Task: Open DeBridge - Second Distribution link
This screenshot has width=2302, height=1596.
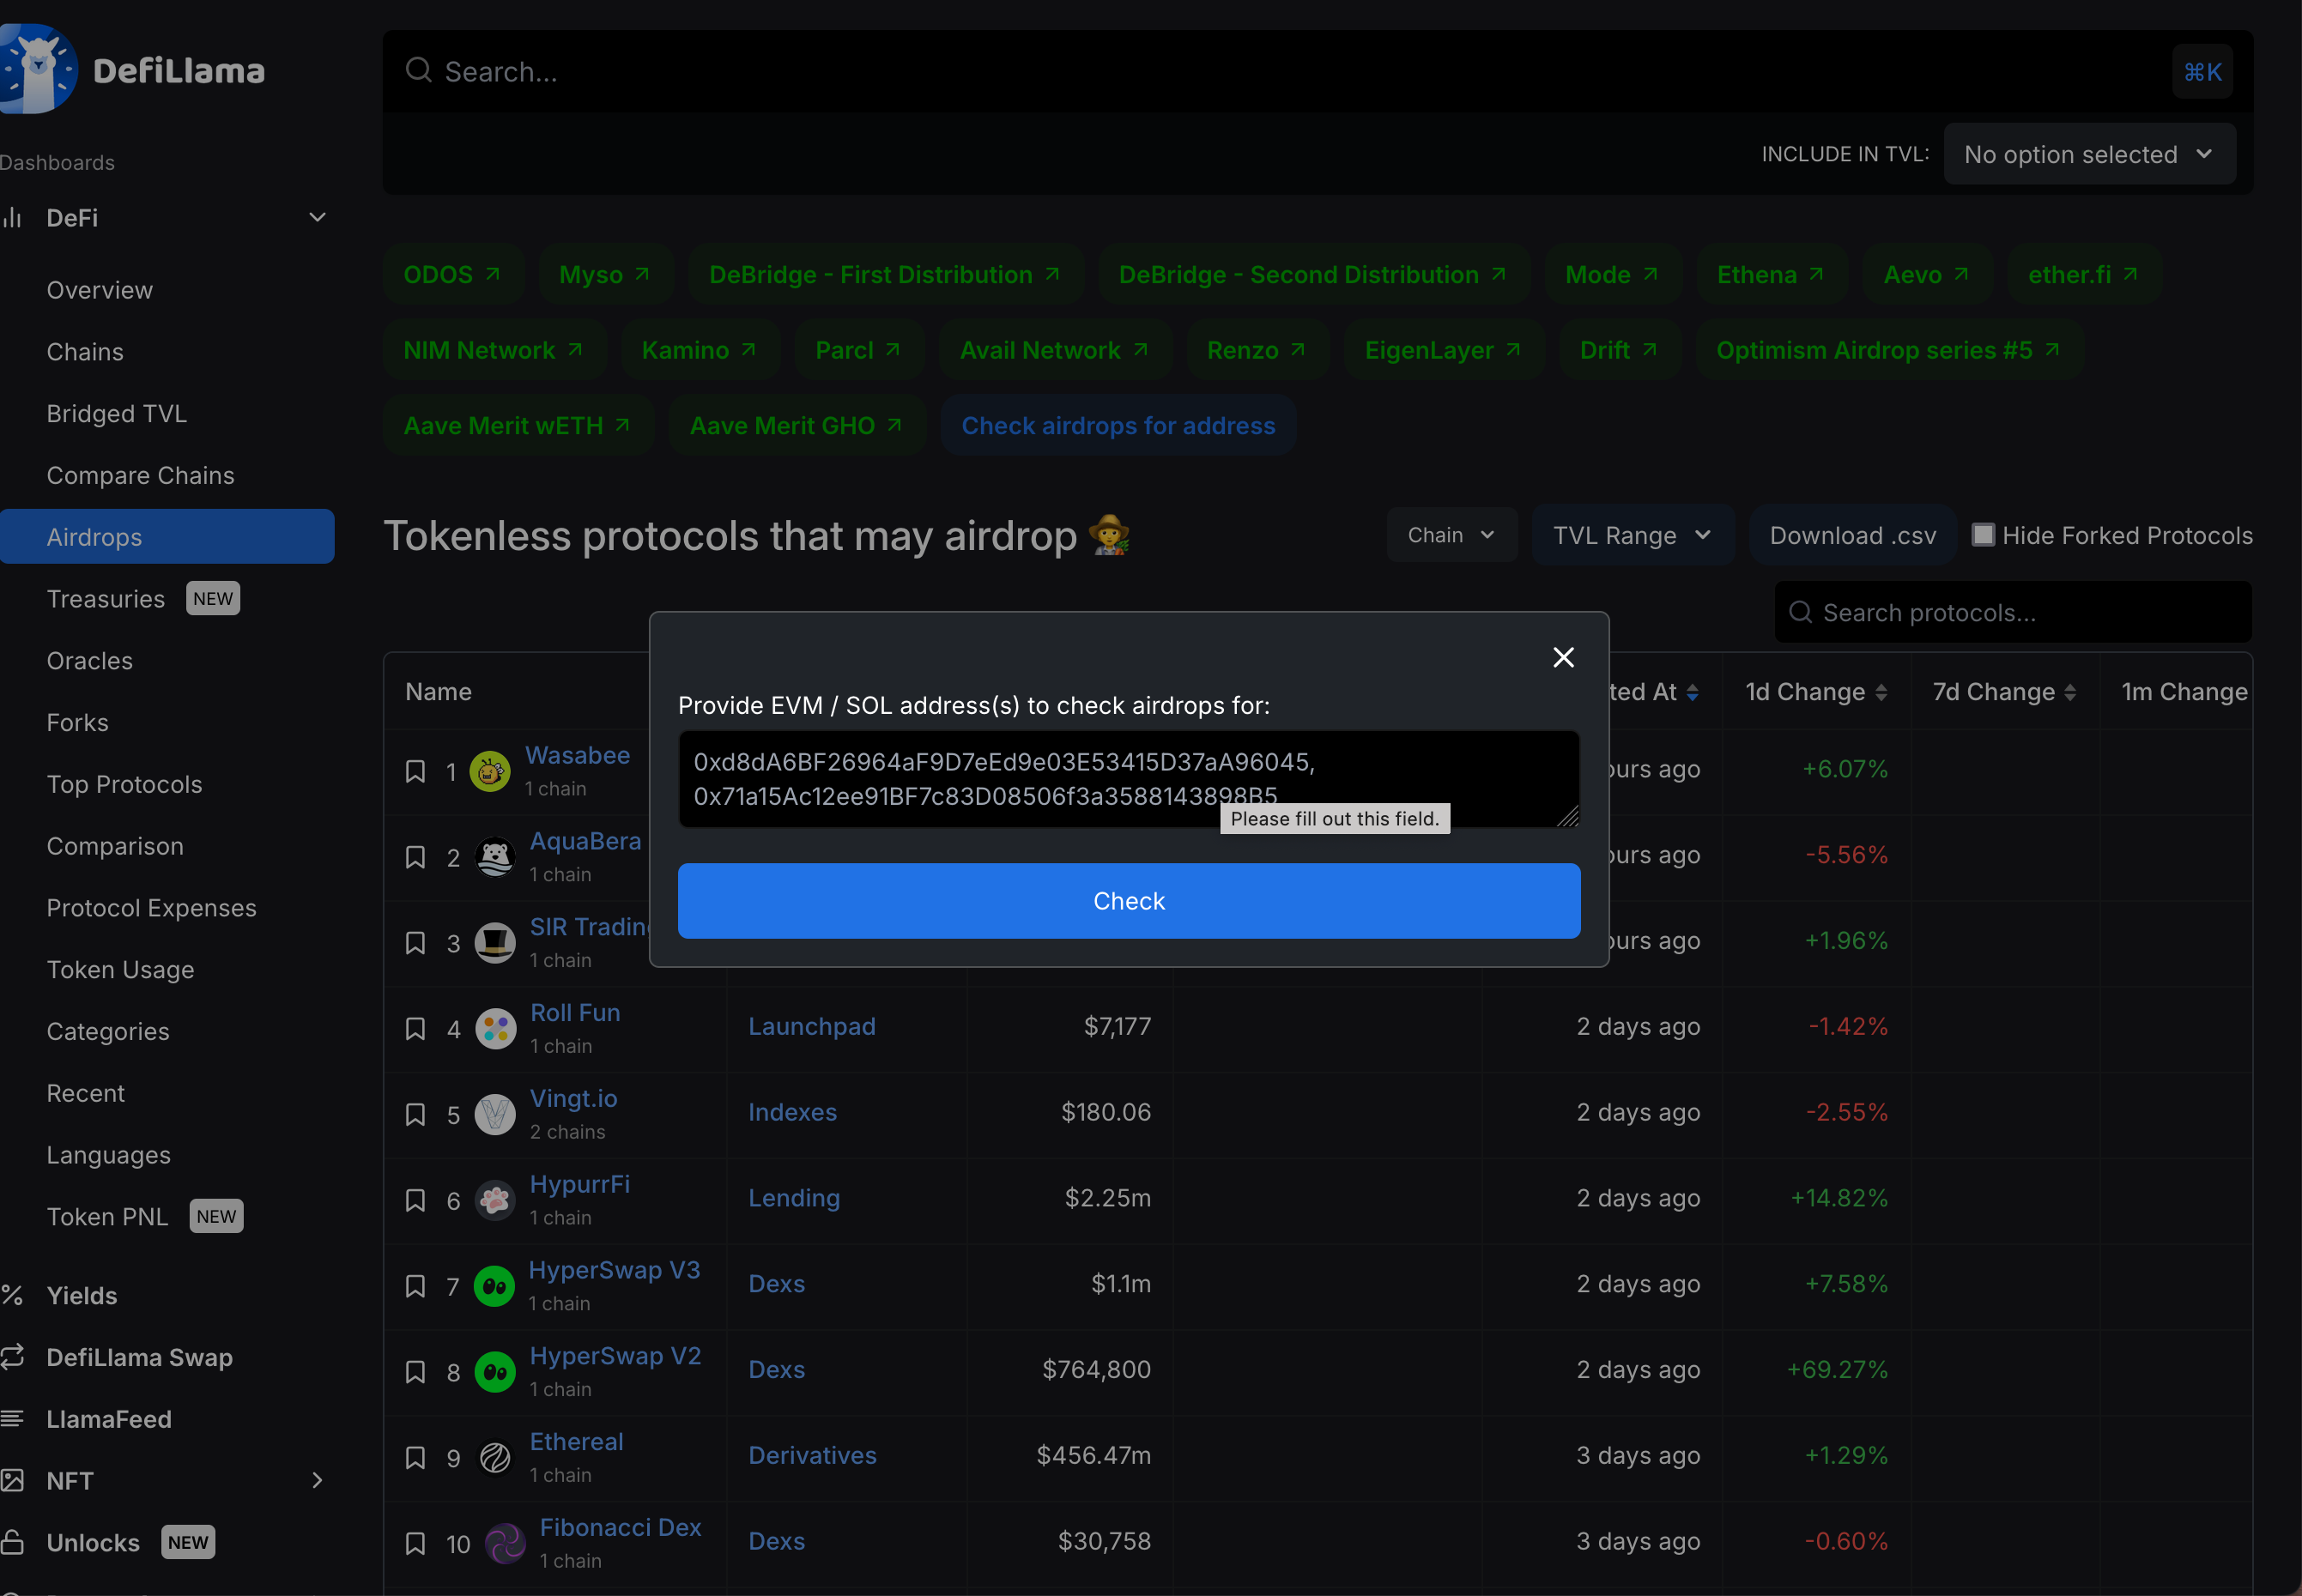Action: click(1313, 274)
